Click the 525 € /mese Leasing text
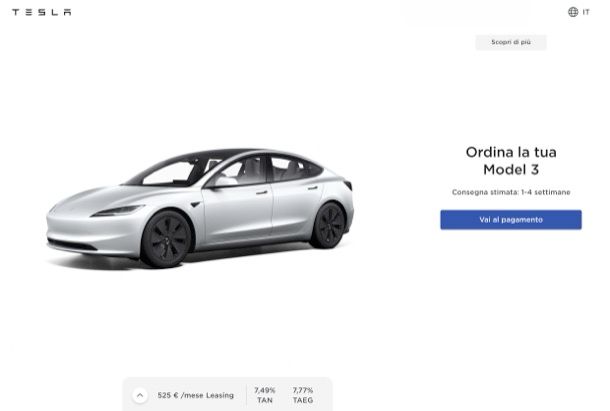The width and height of the screenshot is (610, 411). (196, 395)
